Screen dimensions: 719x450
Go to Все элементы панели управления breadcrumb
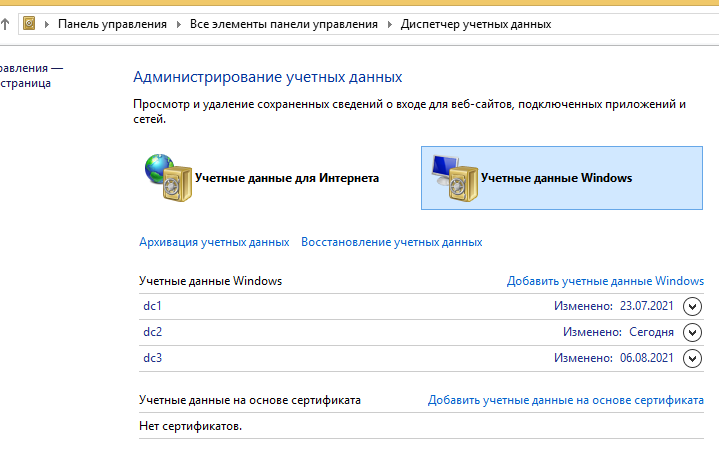tap(284, 24)
